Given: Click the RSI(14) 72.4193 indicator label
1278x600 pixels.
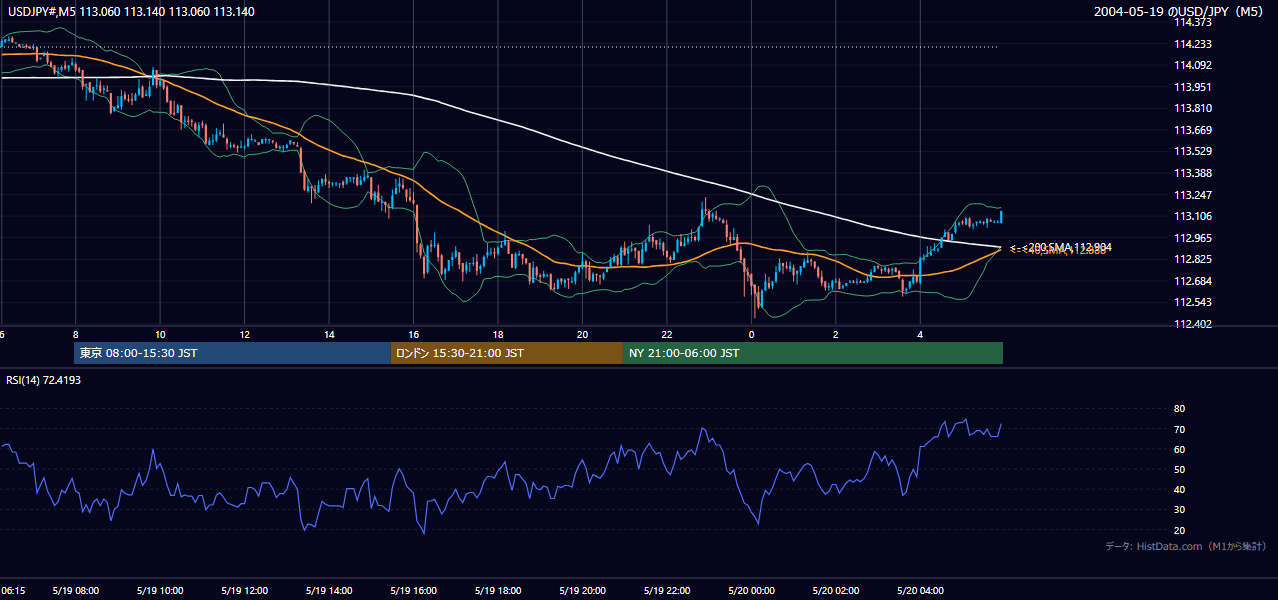Looking at the screenshot, I should [x=44, y=380].
